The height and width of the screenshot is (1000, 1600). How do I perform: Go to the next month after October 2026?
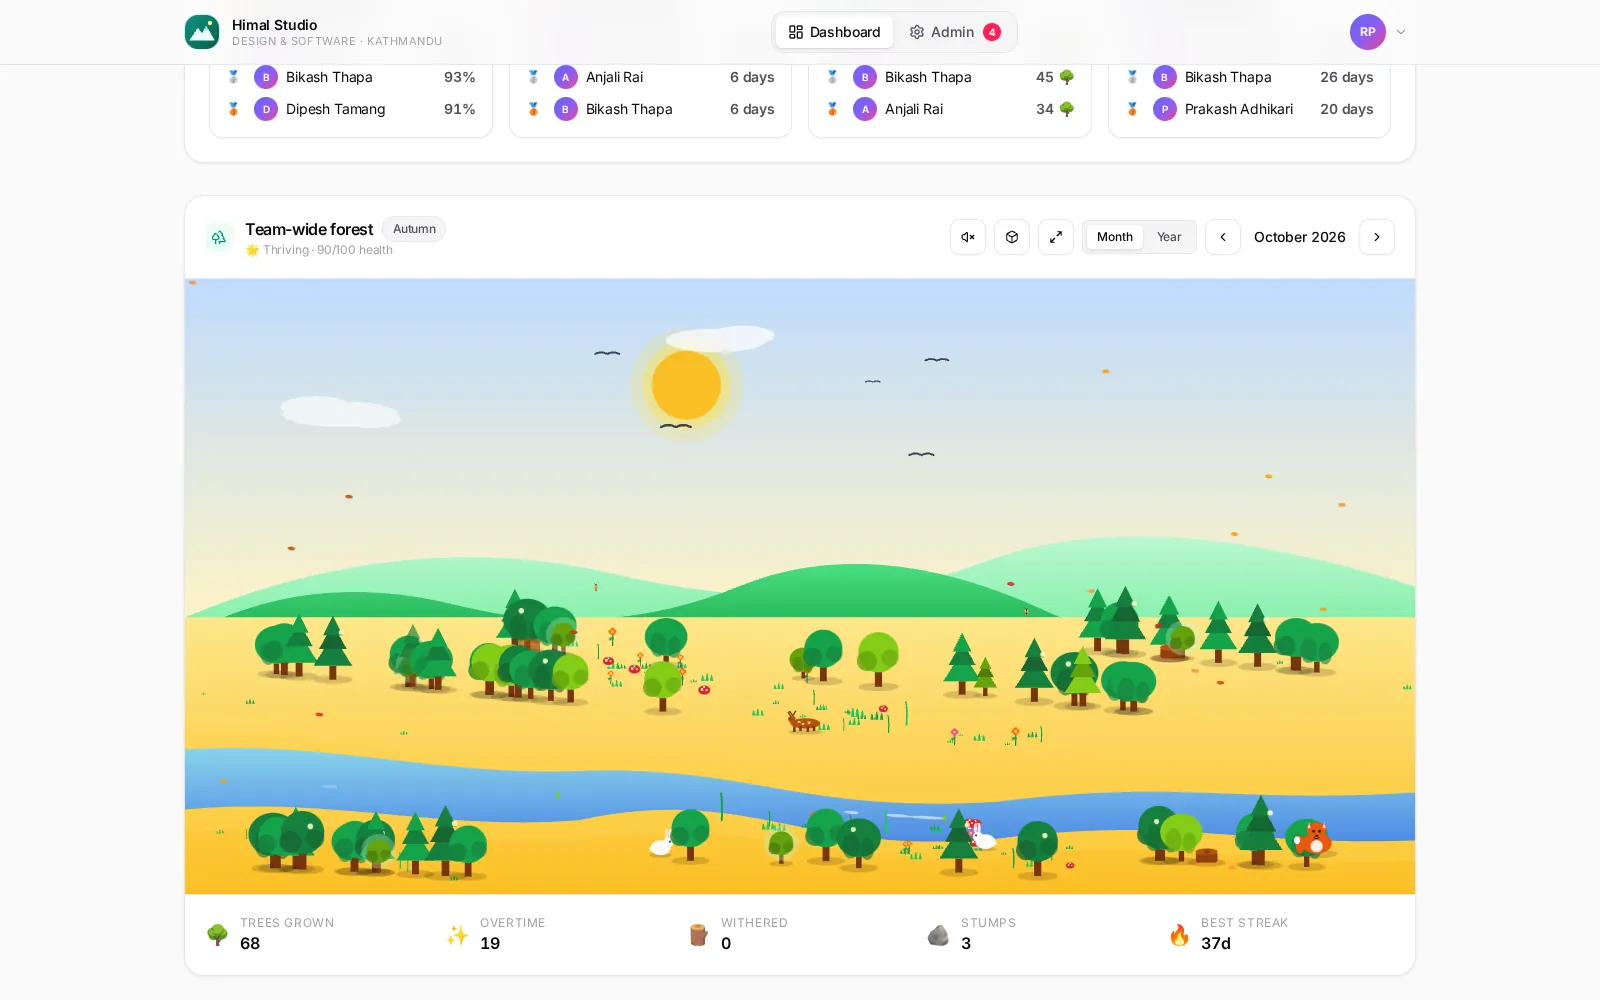point(1377,237)
